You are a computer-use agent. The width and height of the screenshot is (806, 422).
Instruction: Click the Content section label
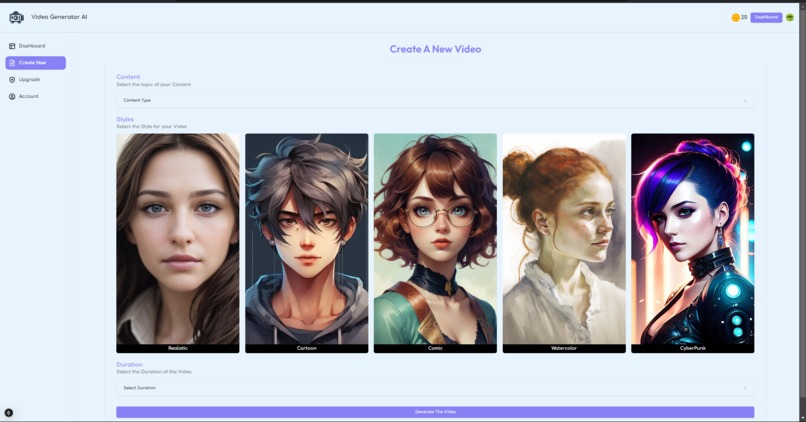128,77
